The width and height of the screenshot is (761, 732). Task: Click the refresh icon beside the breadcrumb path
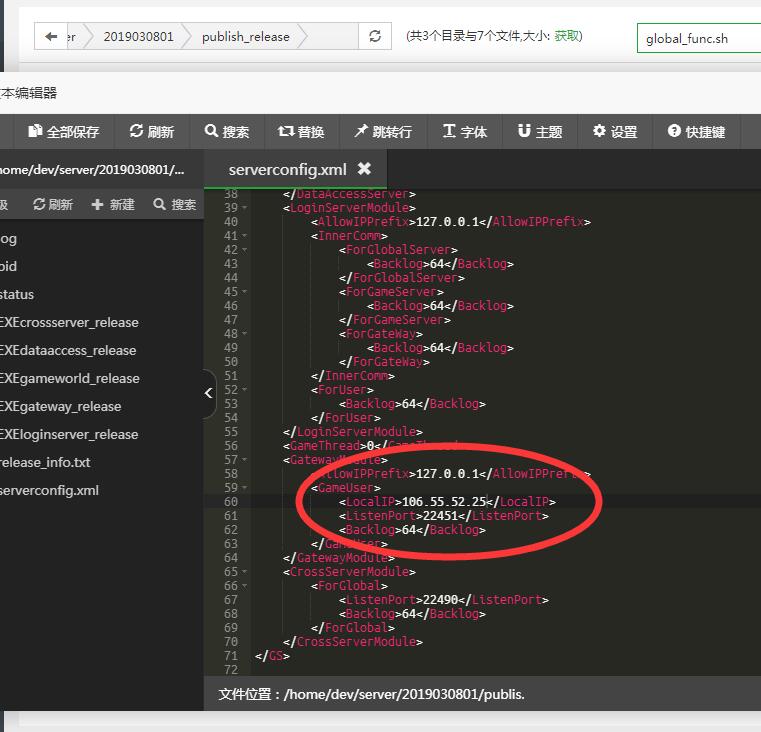pos(374,36)
